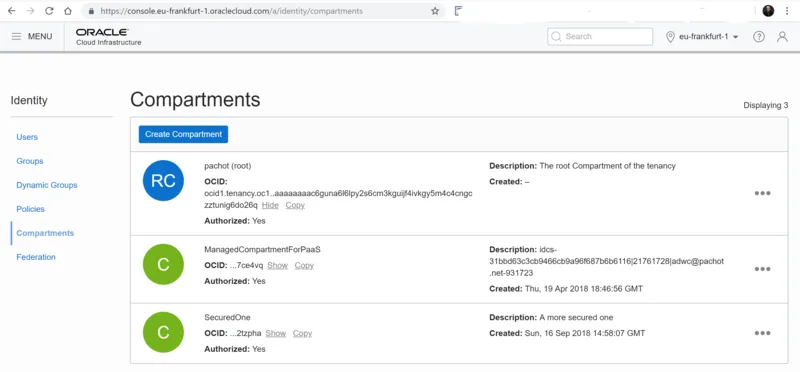Click the ManagedCompartmentForPaaS name
The width and height of the screenshot is (800, 372).
pos(262,250)
